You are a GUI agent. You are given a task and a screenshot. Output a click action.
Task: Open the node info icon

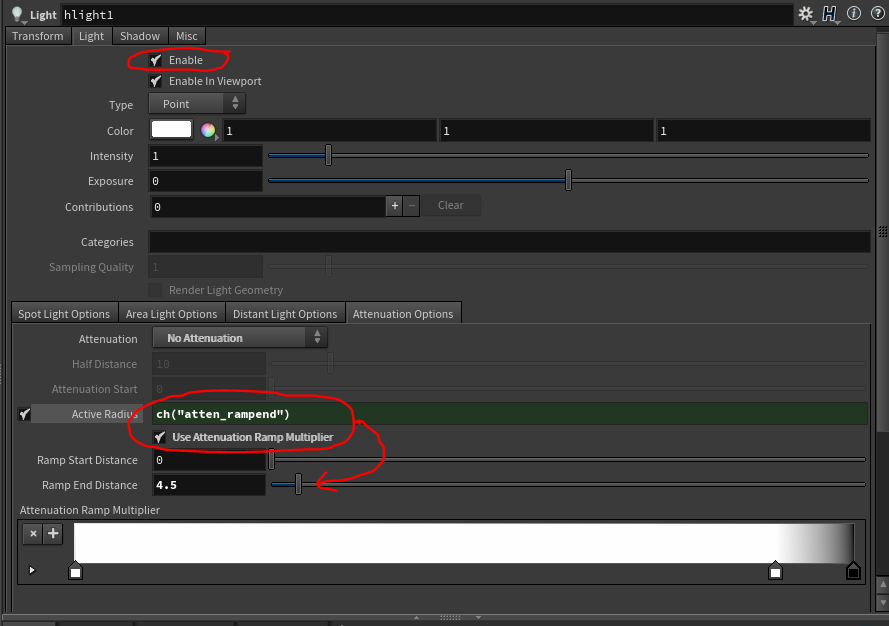pos(854,14)
